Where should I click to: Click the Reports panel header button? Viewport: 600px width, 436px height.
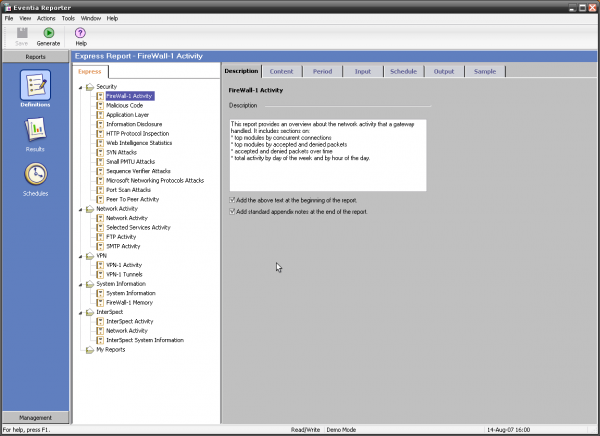(x=36, y=57)
